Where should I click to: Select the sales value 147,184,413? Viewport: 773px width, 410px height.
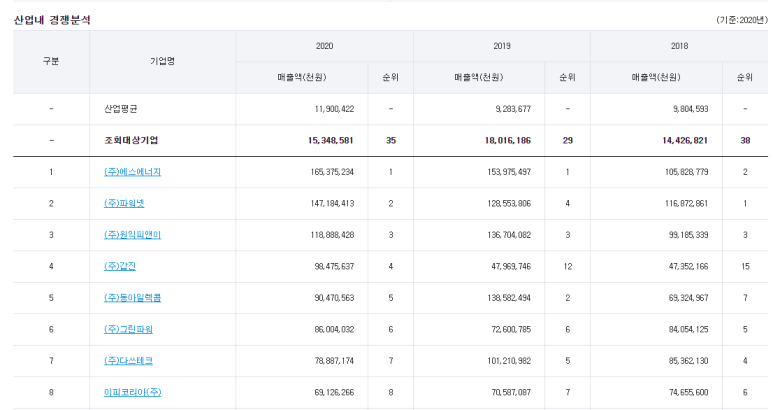(x=332, y=204)
